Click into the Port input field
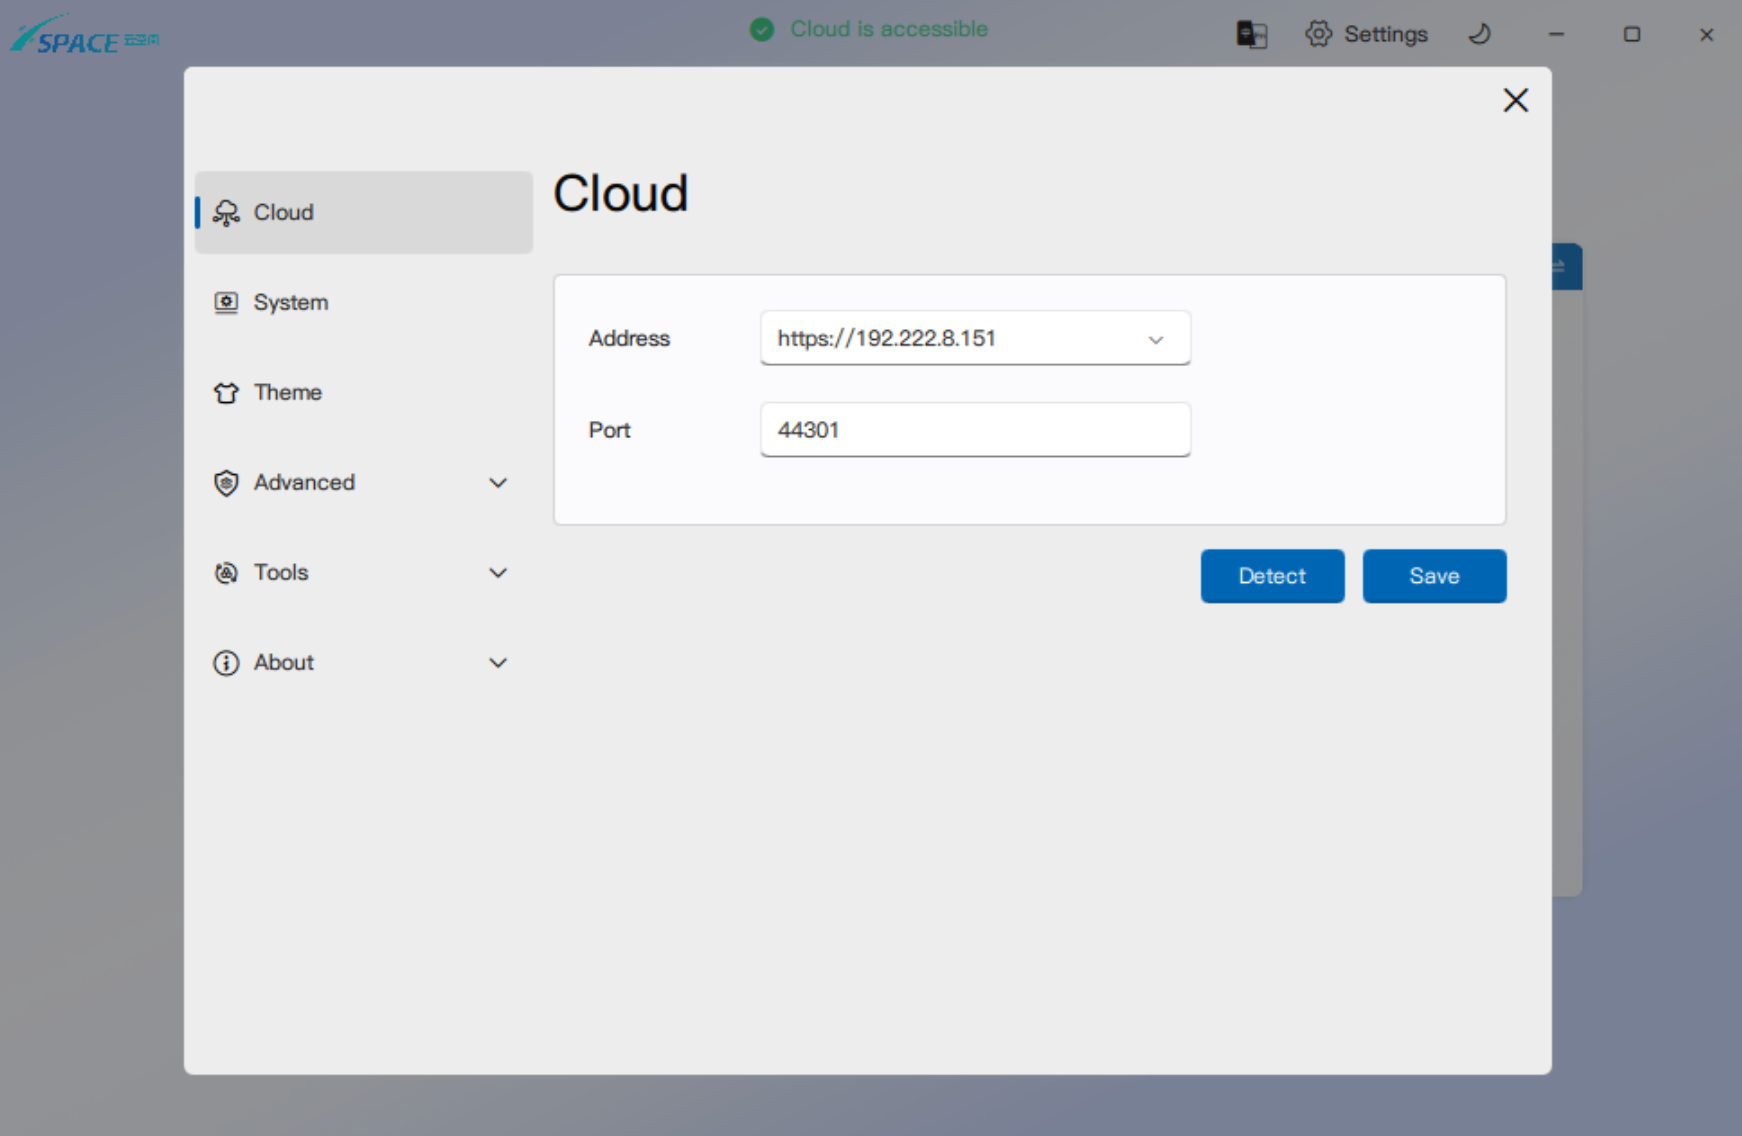This screenshot has height=1136, width=1742. [x=974, y=430]
